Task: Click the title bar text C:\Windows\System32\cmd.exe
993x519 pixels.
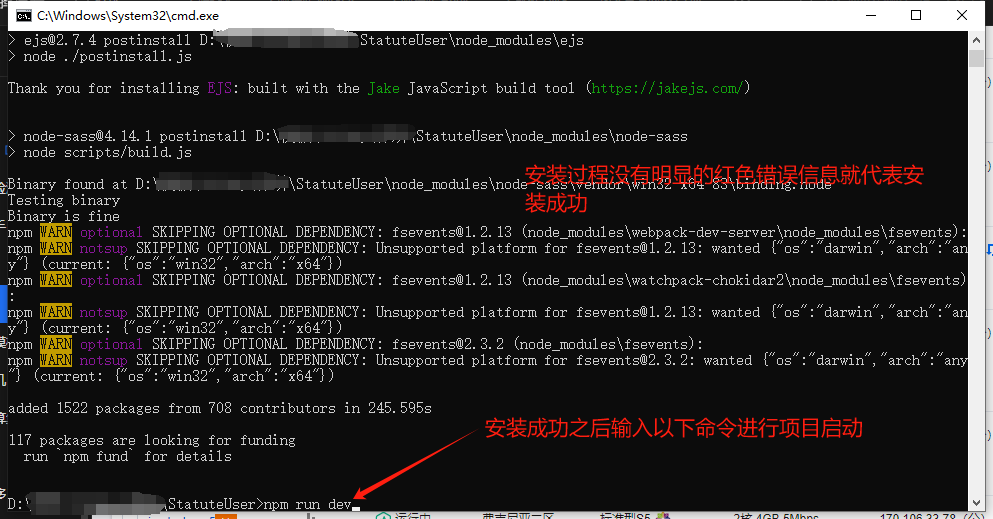Action: coord(115,16)
